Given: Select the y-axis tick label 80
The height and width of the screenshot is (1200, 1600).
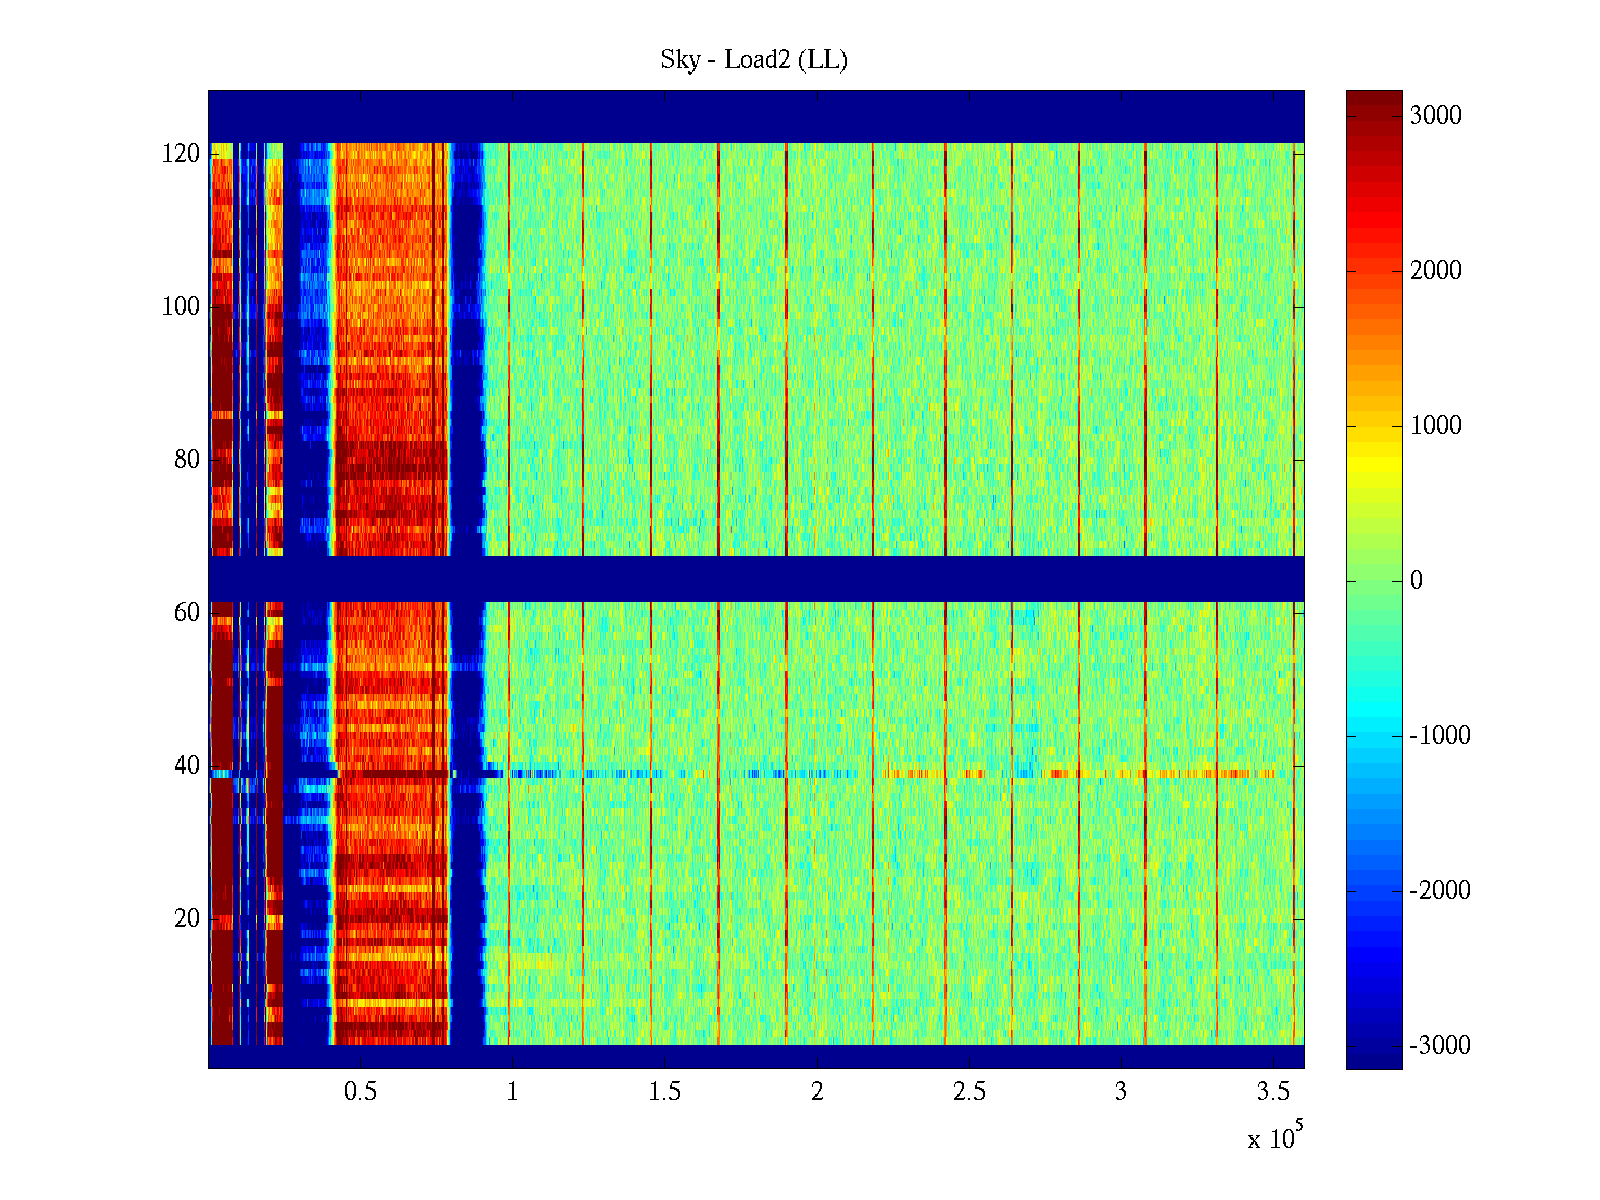Looking at the screenshot, I should (187, 460).
